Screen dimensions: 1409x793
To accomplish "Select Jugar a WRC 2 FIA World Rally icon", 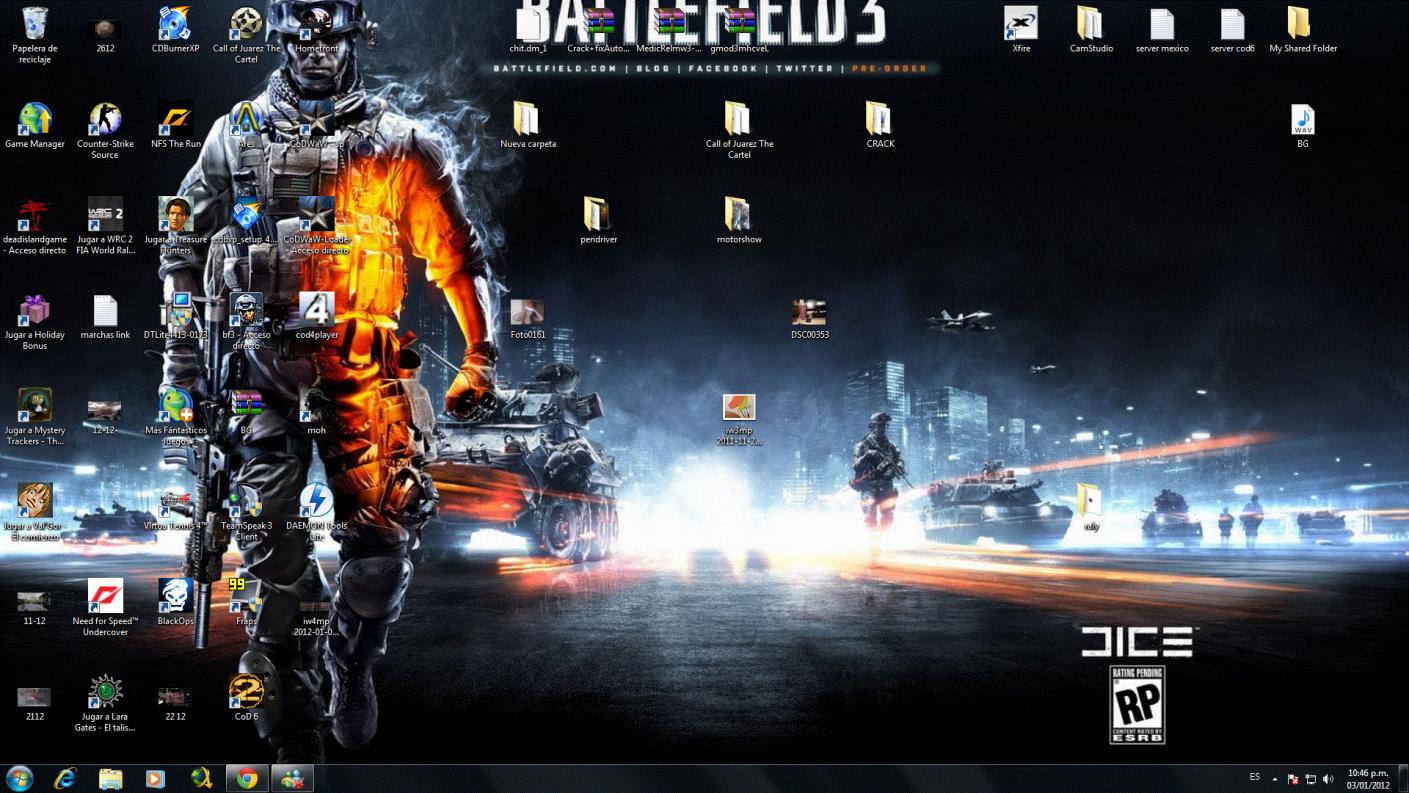I will click(x=105, y=214).
